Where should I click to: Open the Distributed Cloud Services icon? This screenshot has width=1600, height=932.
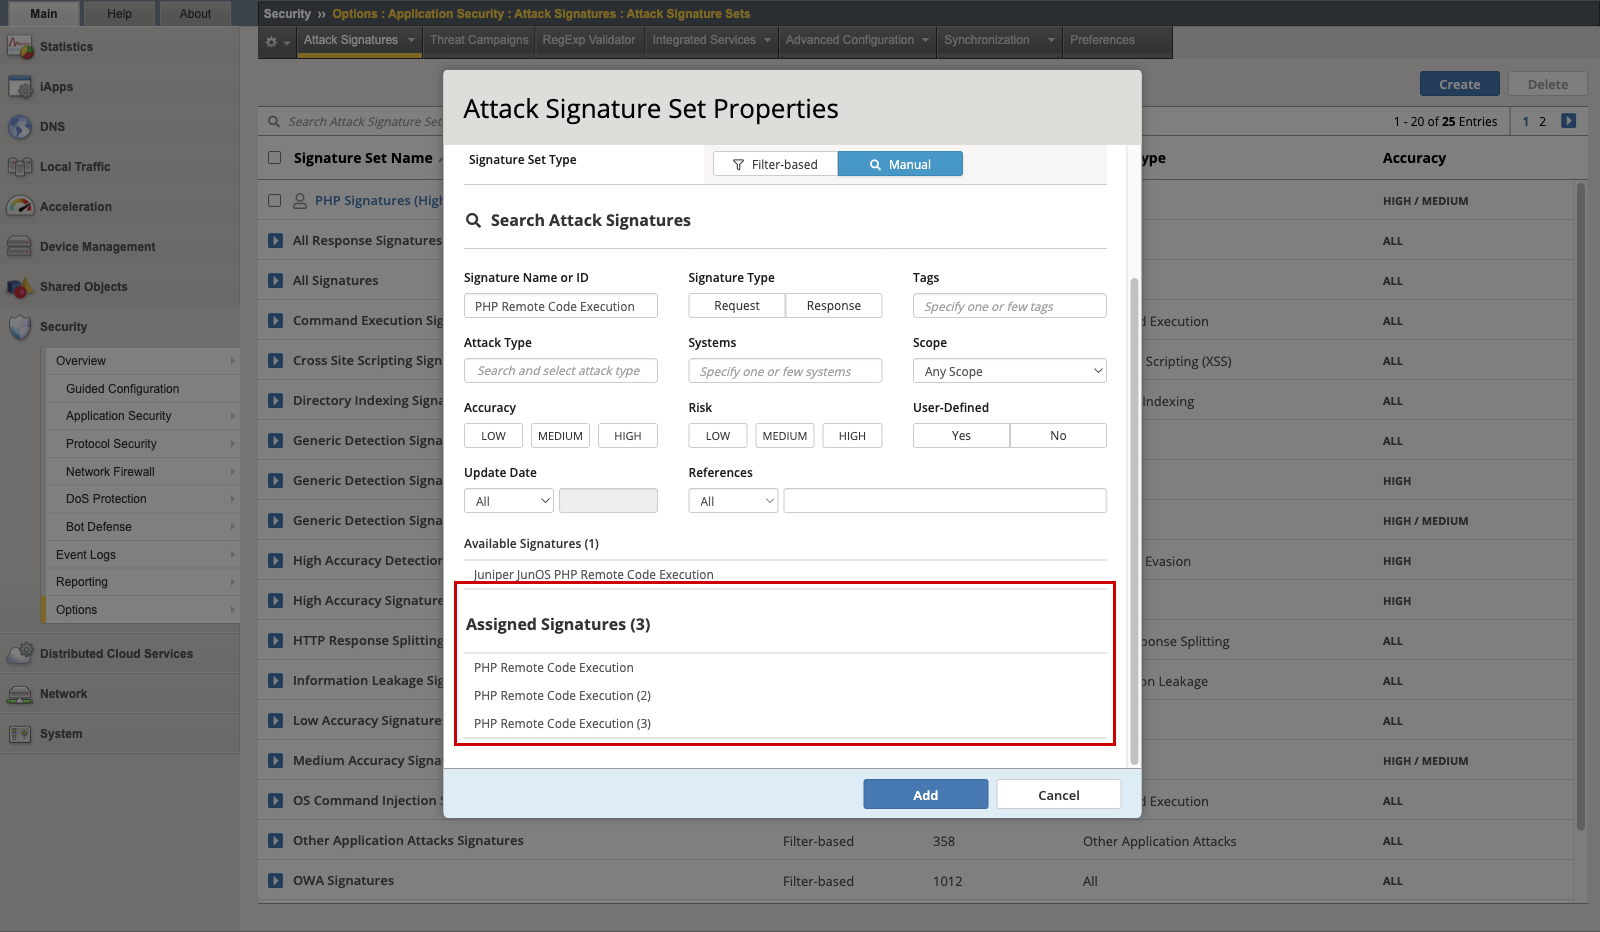pos(20,654)
